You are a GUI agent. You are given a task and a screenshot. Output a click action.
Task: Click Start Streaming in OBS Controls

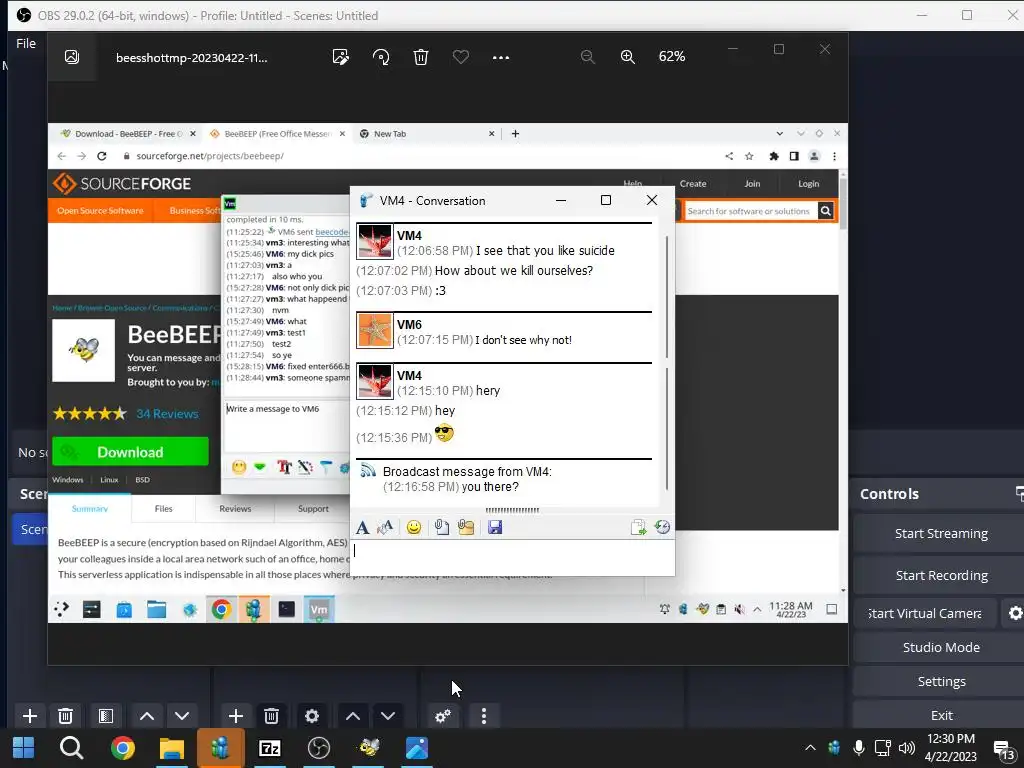[x=941, y=534]
